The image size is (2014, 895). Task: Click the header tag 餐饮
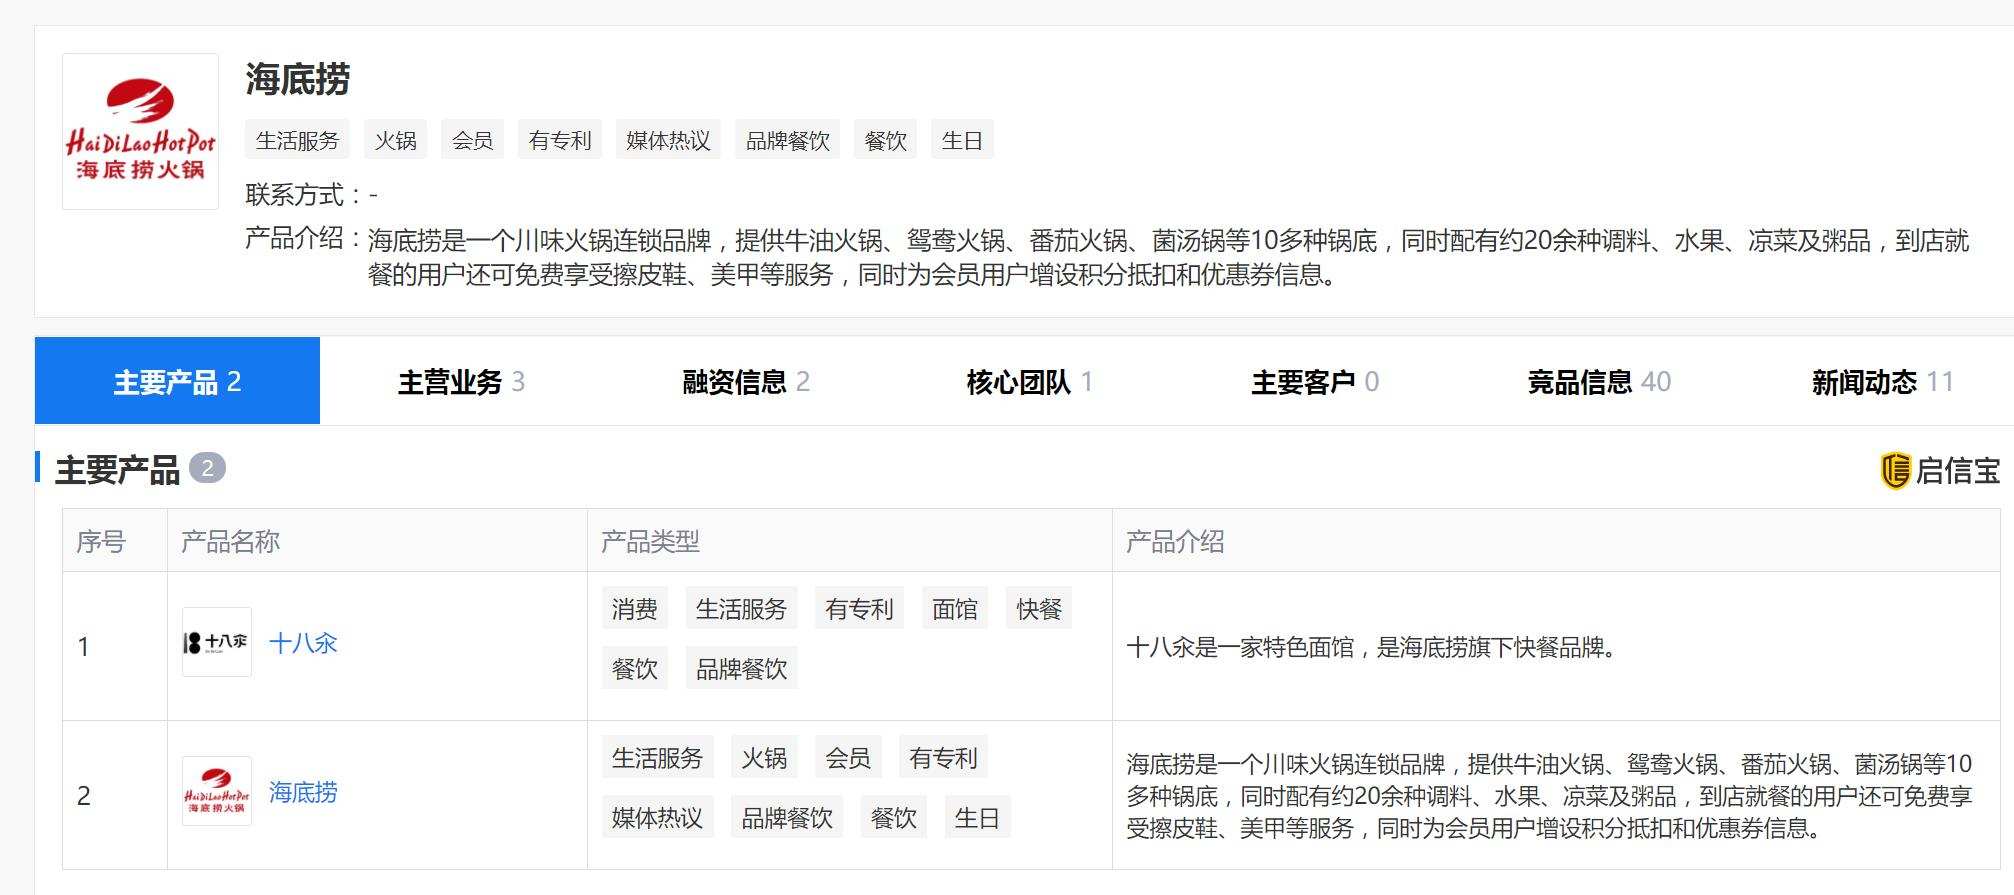[x=886, y=140]
